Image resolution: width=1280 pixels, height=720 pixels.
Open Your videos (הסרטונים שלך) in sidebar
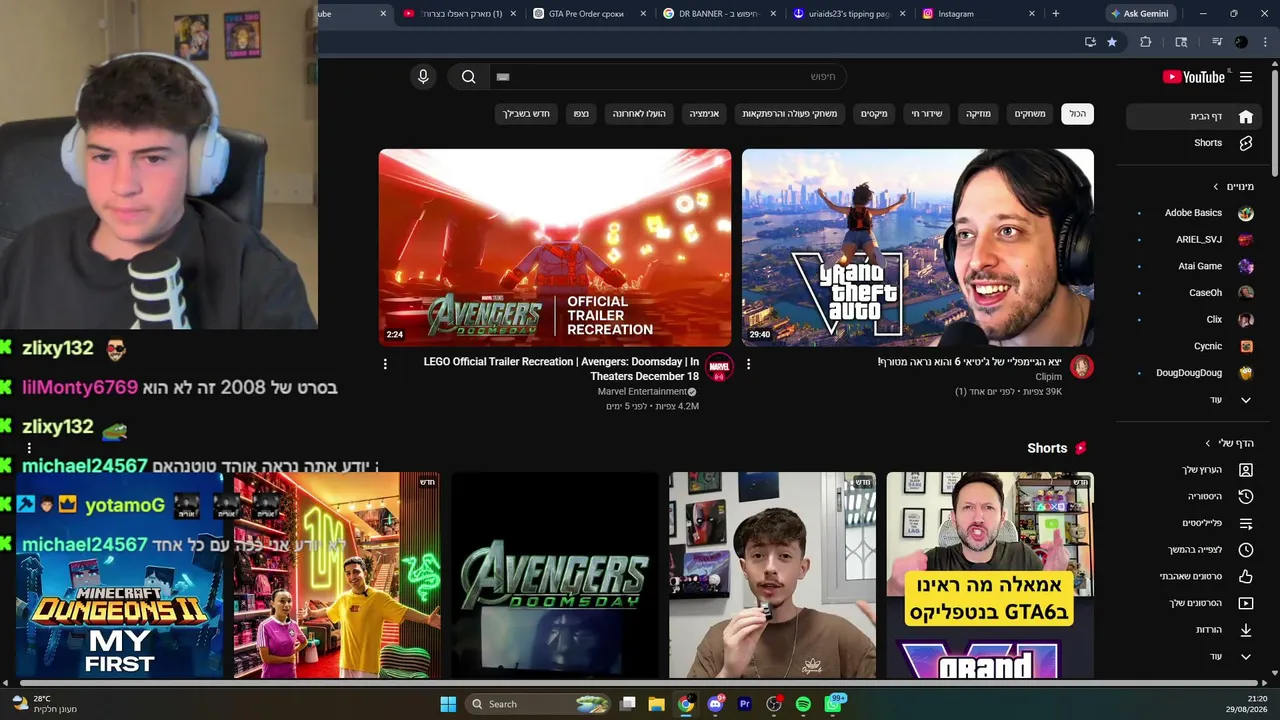click(1192, 603)
